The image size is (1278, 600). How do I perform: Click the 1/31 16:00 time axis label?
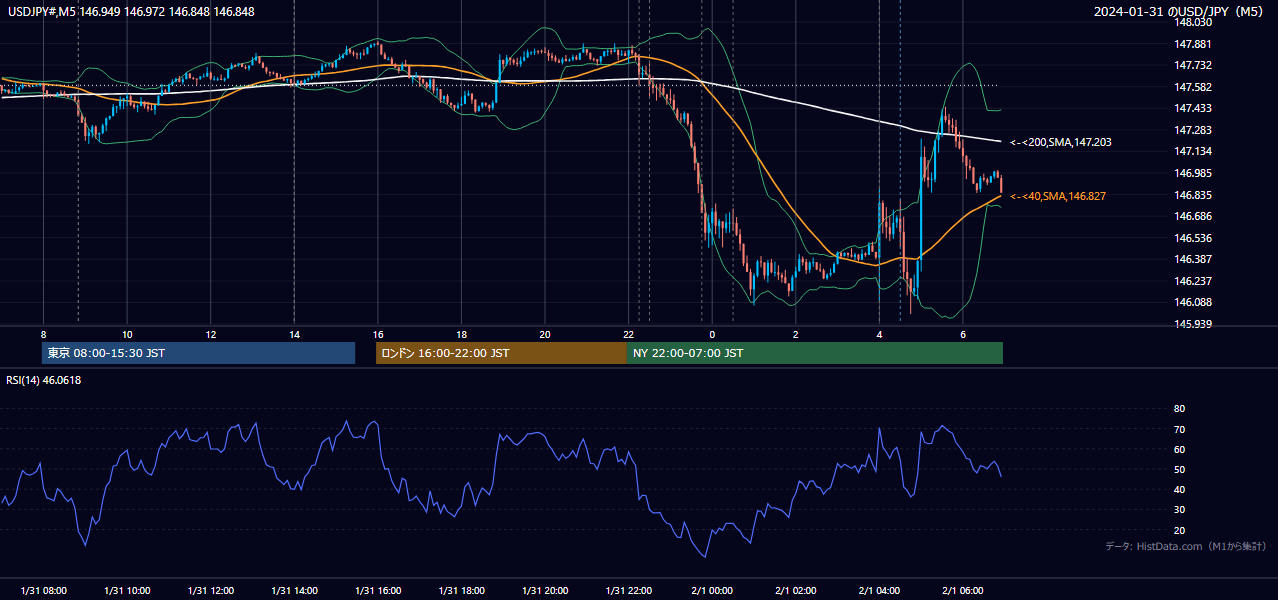[x=378, y=591]
